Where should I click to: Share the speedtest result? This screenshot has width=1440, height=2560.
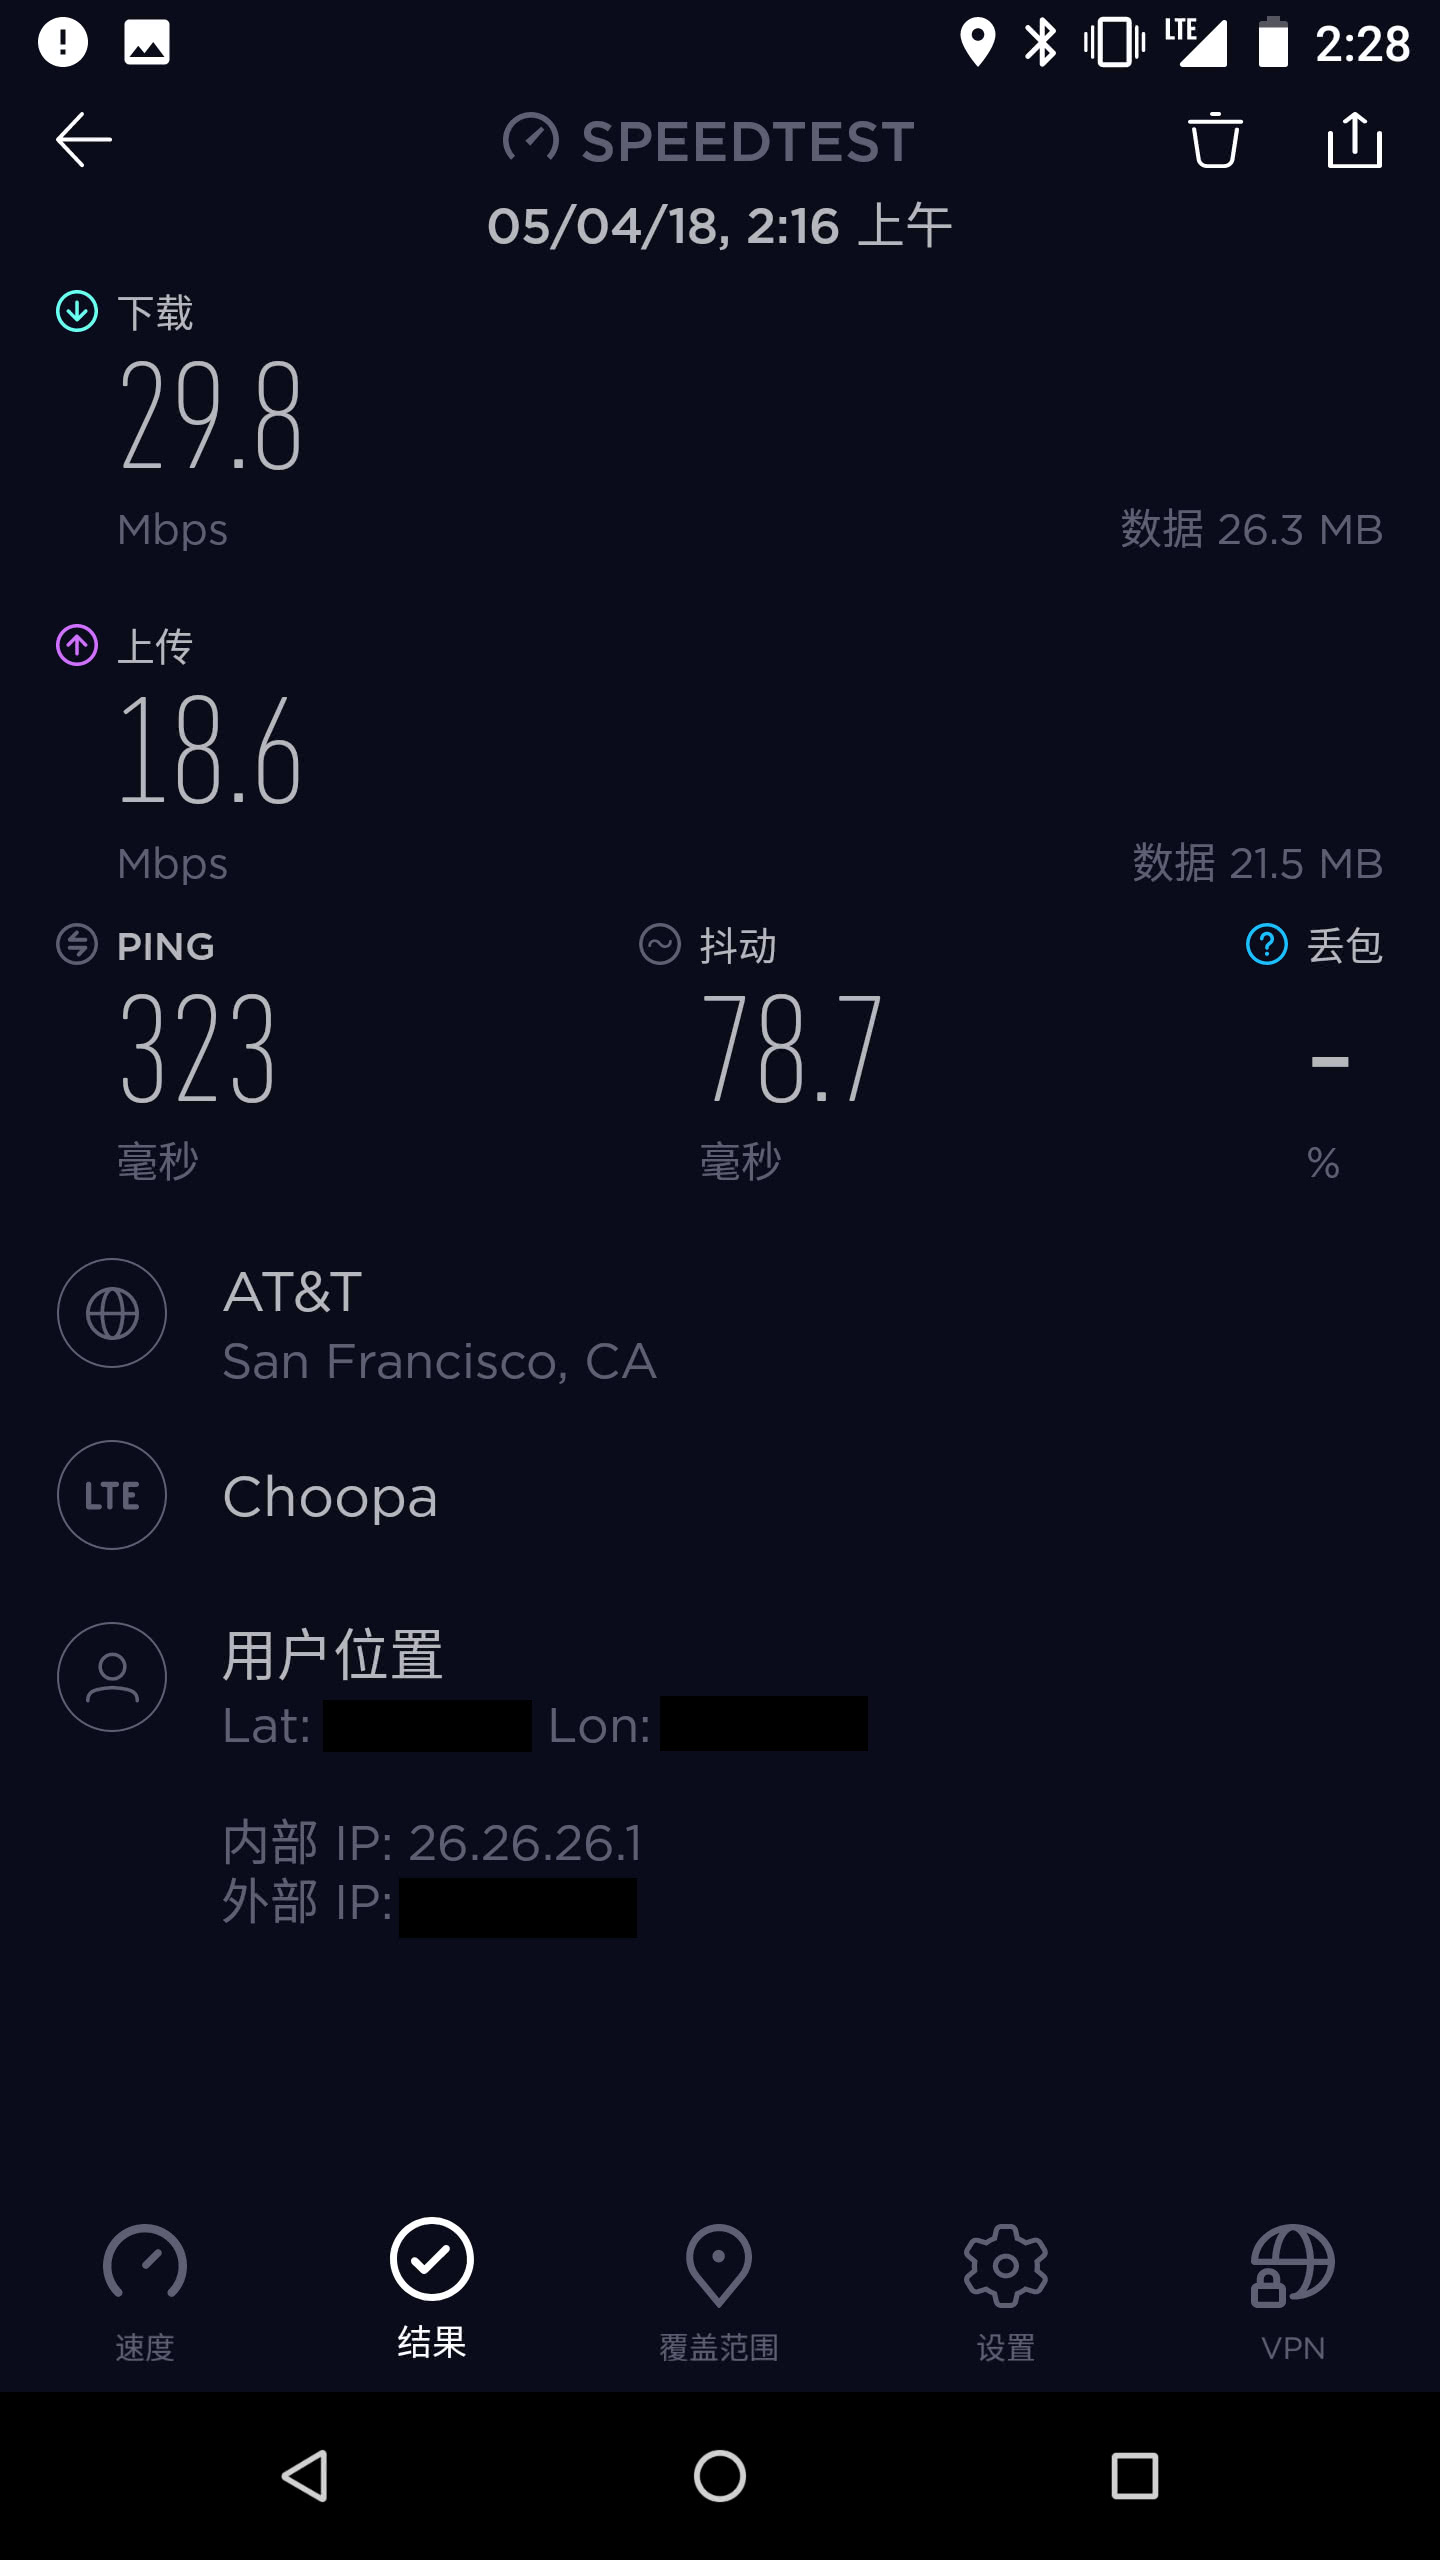tap(1355, 139)
